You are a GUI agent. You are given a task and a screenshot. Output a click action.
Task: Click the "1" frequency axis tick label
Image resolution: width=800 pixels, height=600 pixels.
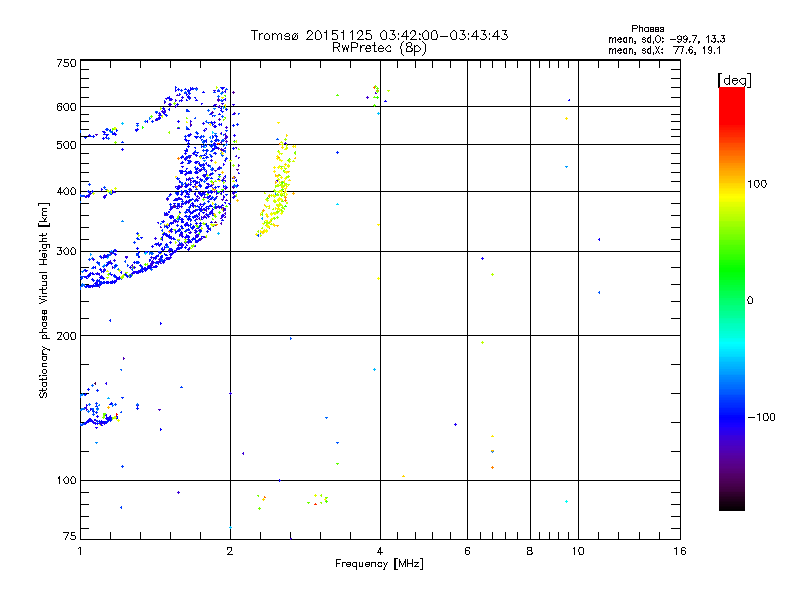coord(80,551)
